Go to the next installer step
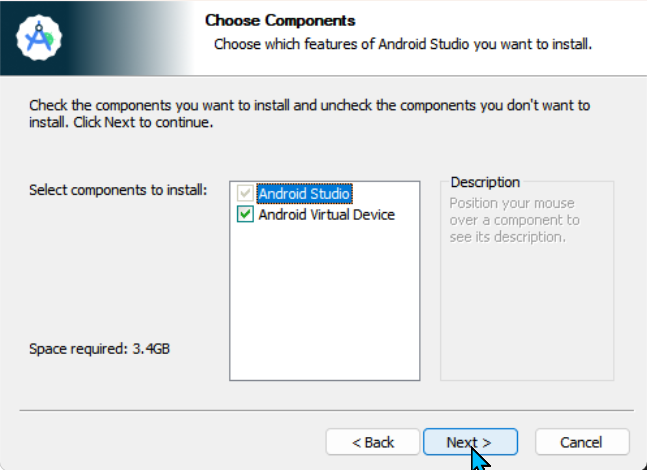This screenshot has height=470, width=647. (x=470, y=442)
